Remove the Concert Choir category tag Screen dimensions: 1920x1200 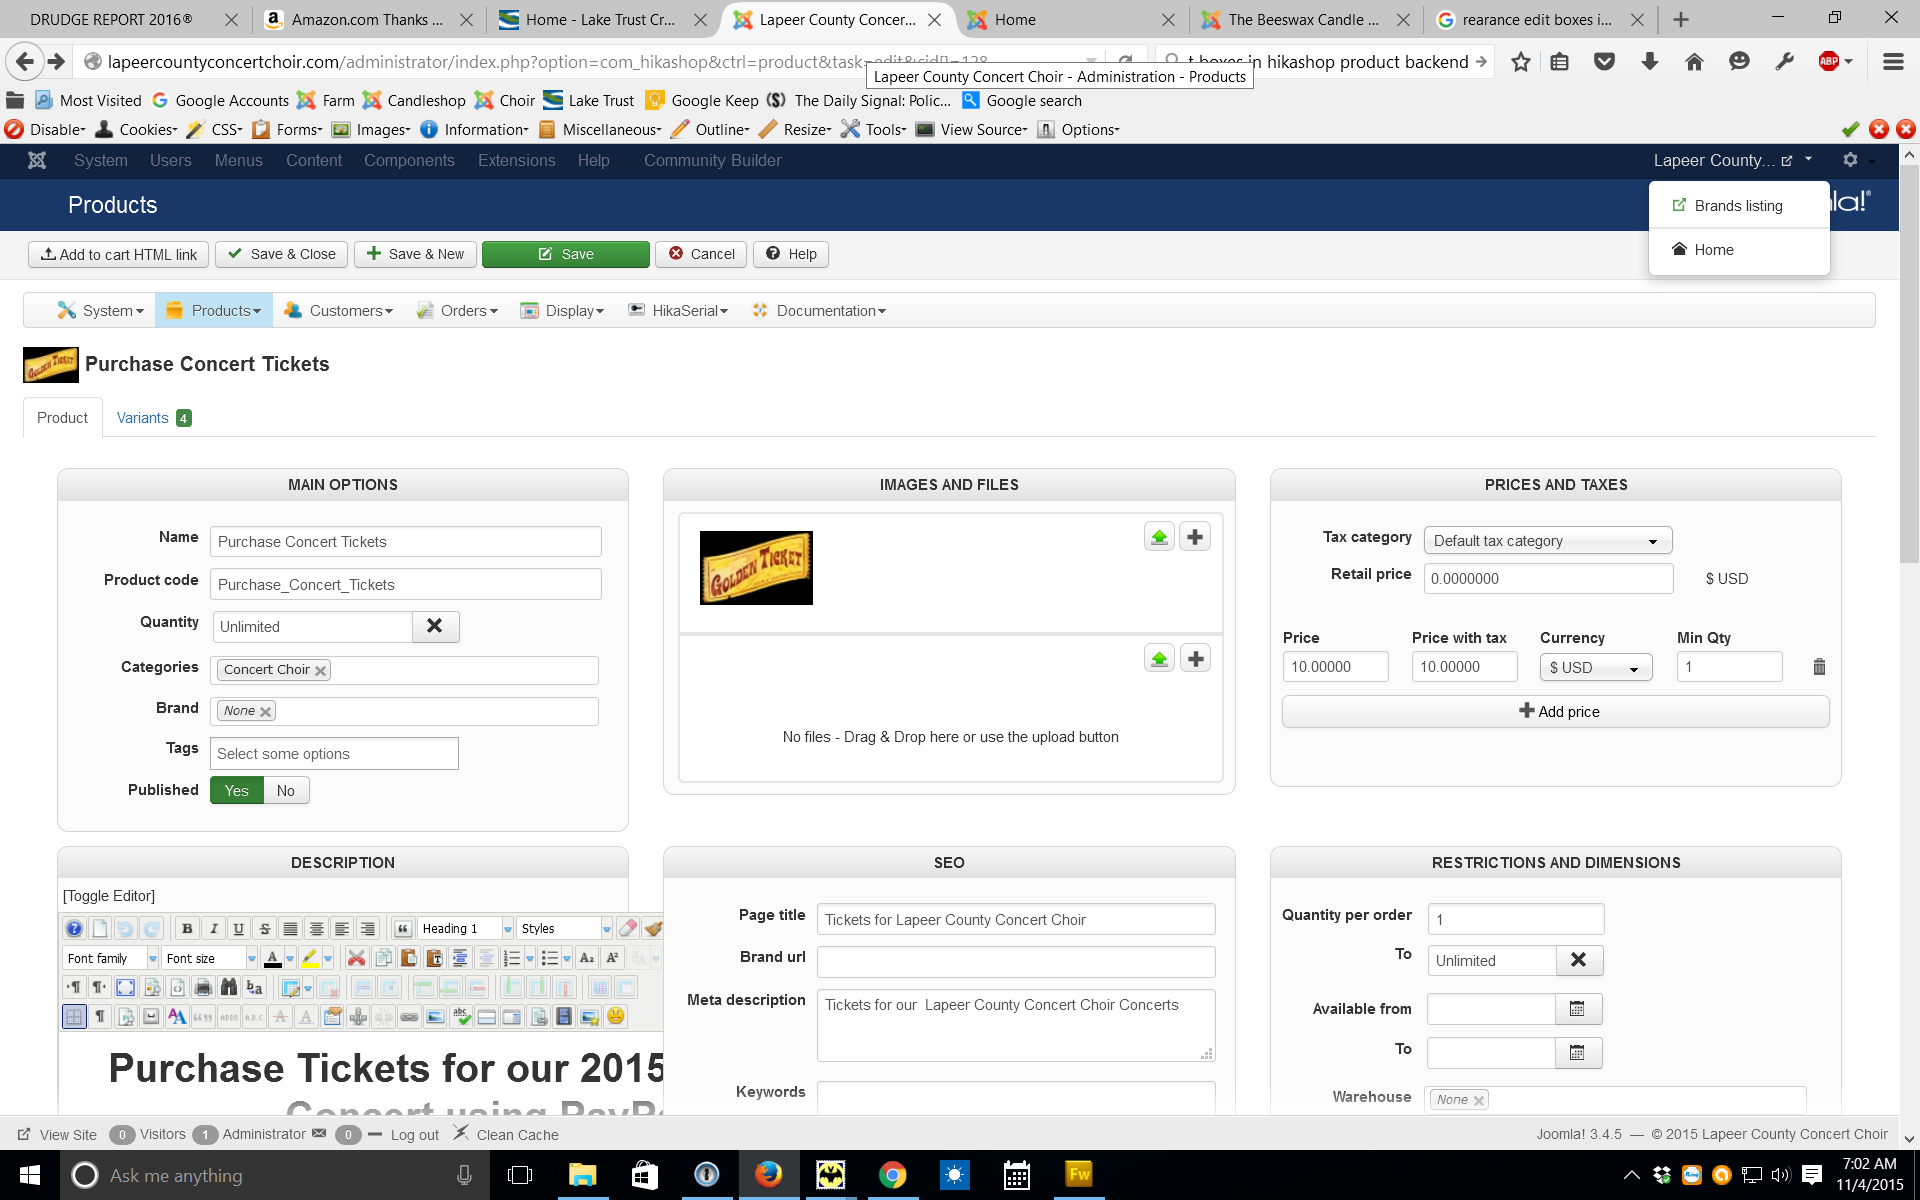click(x=321, y=671)
